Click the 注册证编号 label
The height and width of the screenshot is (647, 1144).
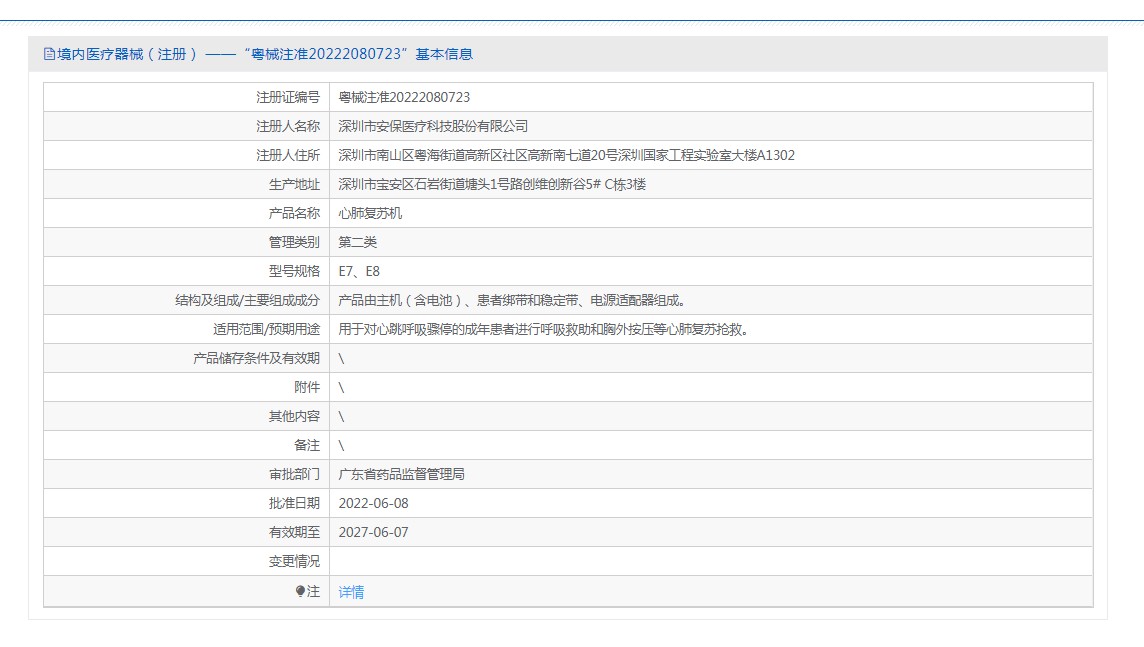(287, 97)
